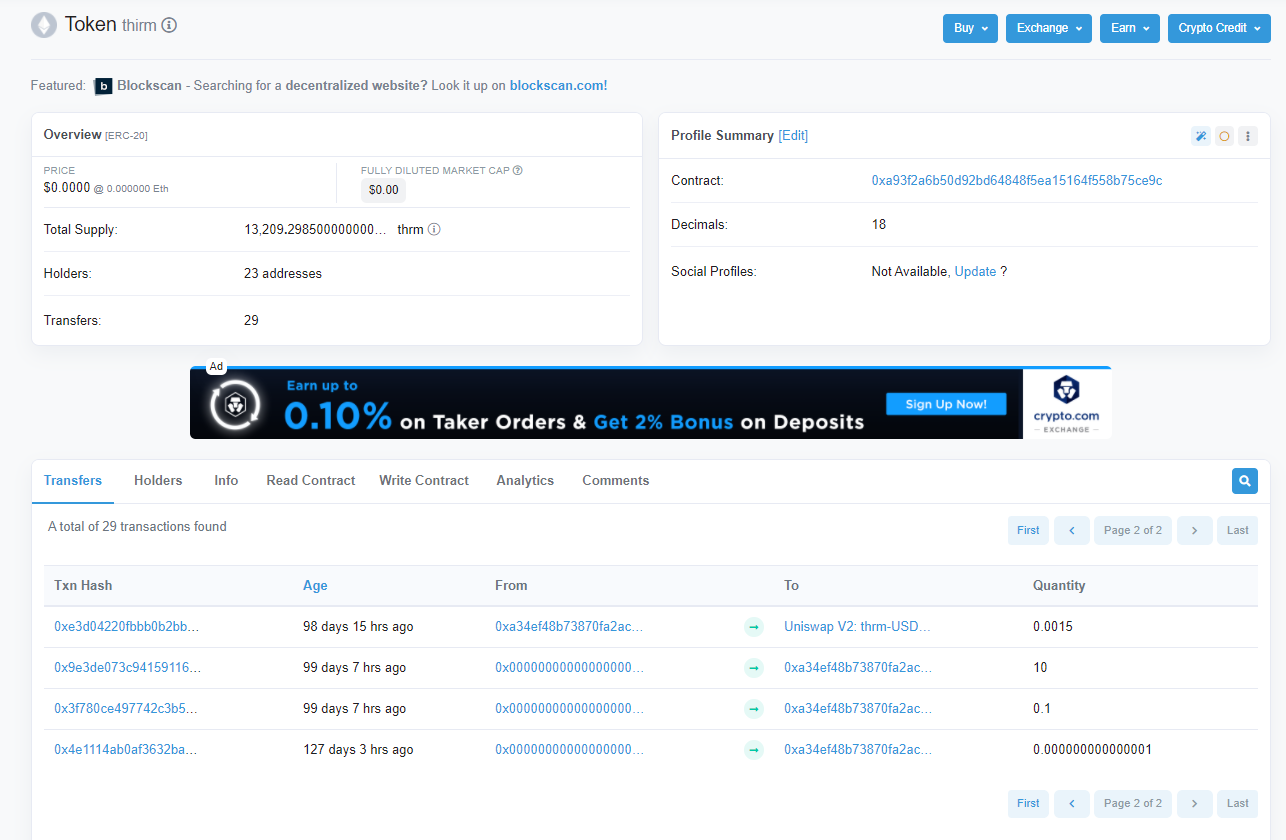Open transaction hash 0x9e3de073c94159116...
The height and width of the screenshot is (840, 1286).
pos(127,668)
